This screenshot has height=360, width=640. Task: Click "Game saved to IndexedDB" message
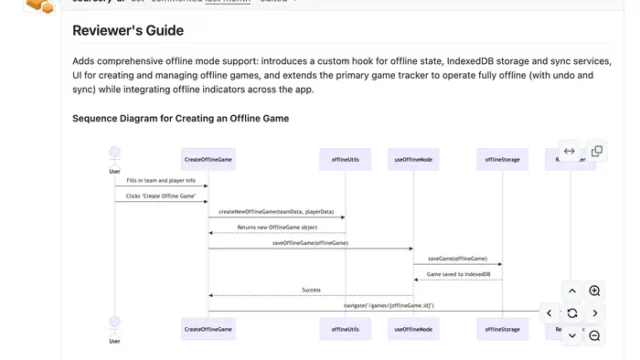click(x=458, y=274)
